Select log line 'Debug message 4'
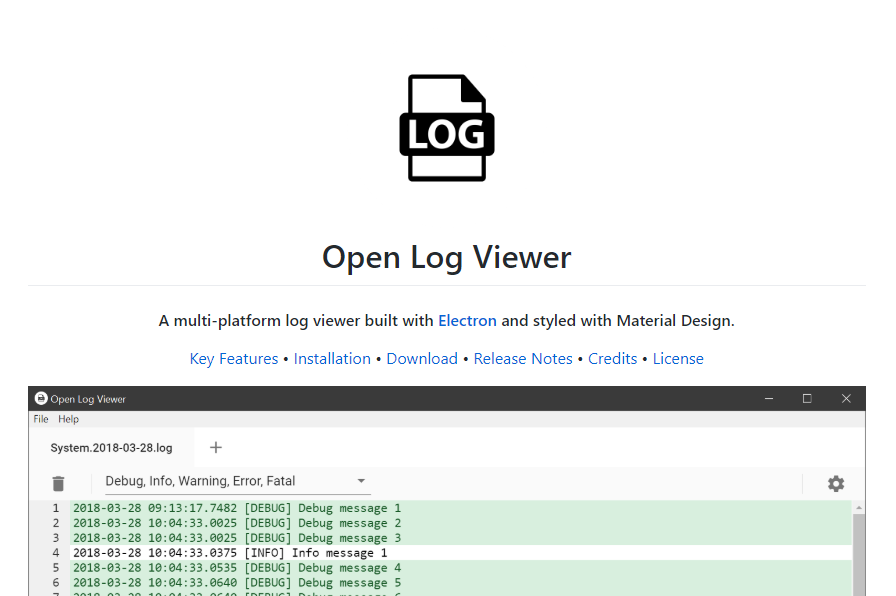The image size is (896, 596). [x=461, y=567]
